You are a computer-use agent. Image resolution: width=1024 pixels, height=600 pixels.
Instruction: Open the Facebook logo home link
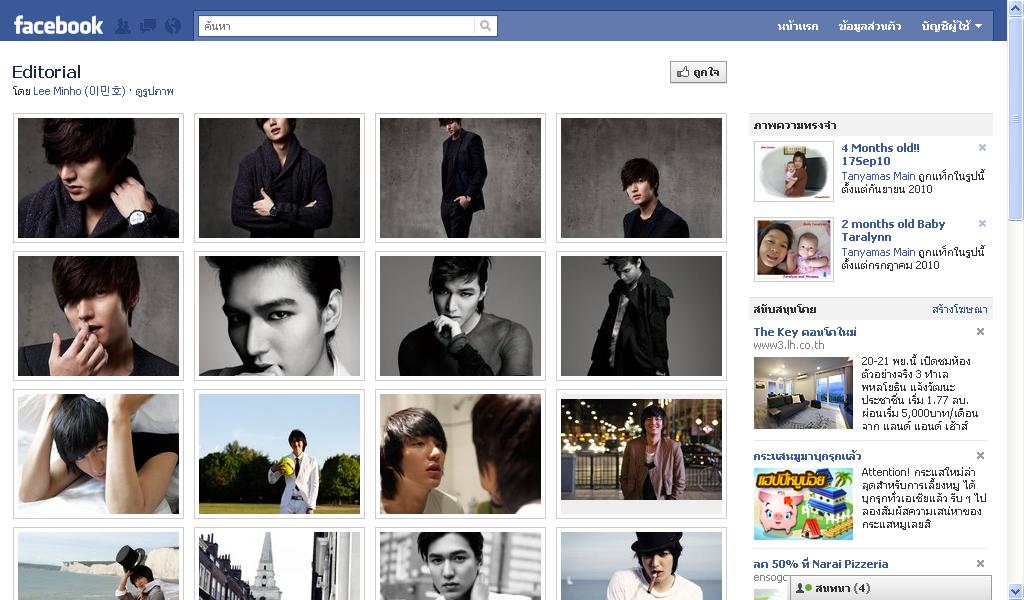[x=58, y=25]
